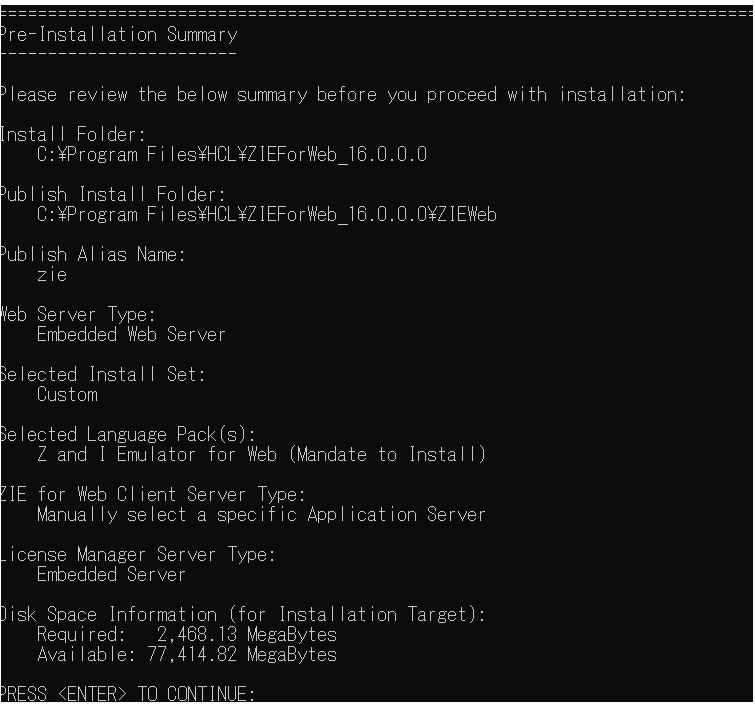Select the Publish Install Folder label

click(112, 195)
